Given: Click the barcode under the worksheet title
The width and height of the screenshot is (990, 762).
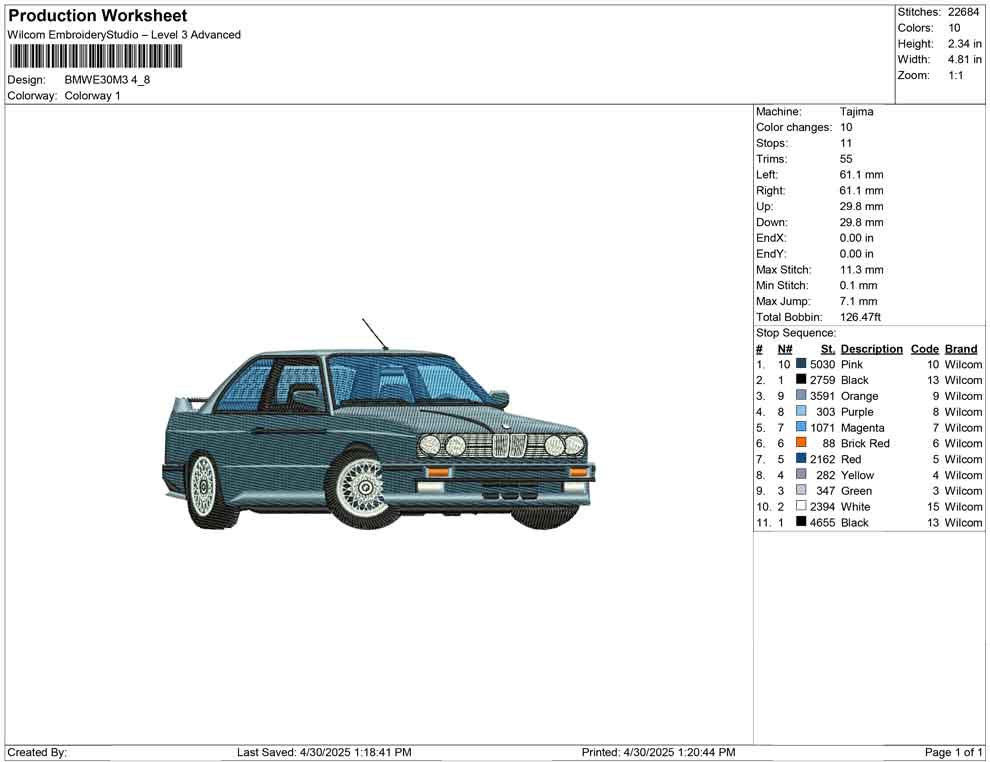Looking at the screenshot, I should [95, 56].
